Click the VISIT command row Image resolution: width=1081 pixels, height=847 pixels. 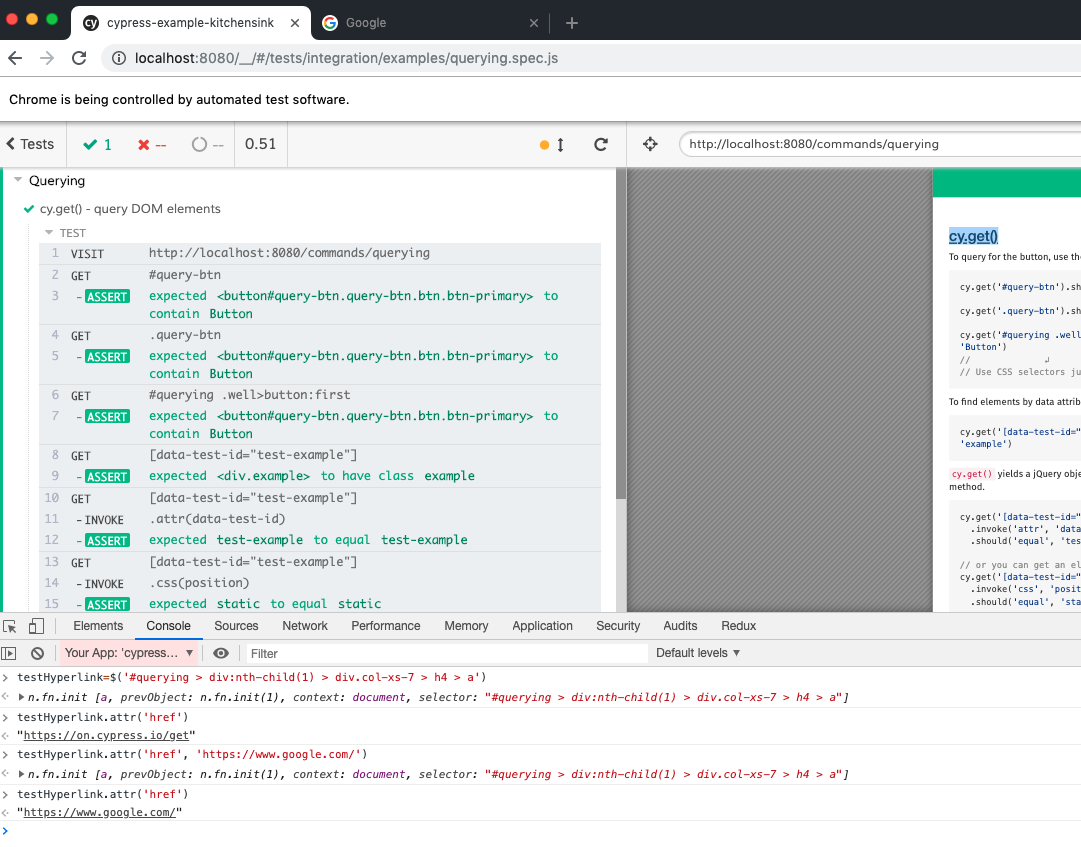pos(320,254)
